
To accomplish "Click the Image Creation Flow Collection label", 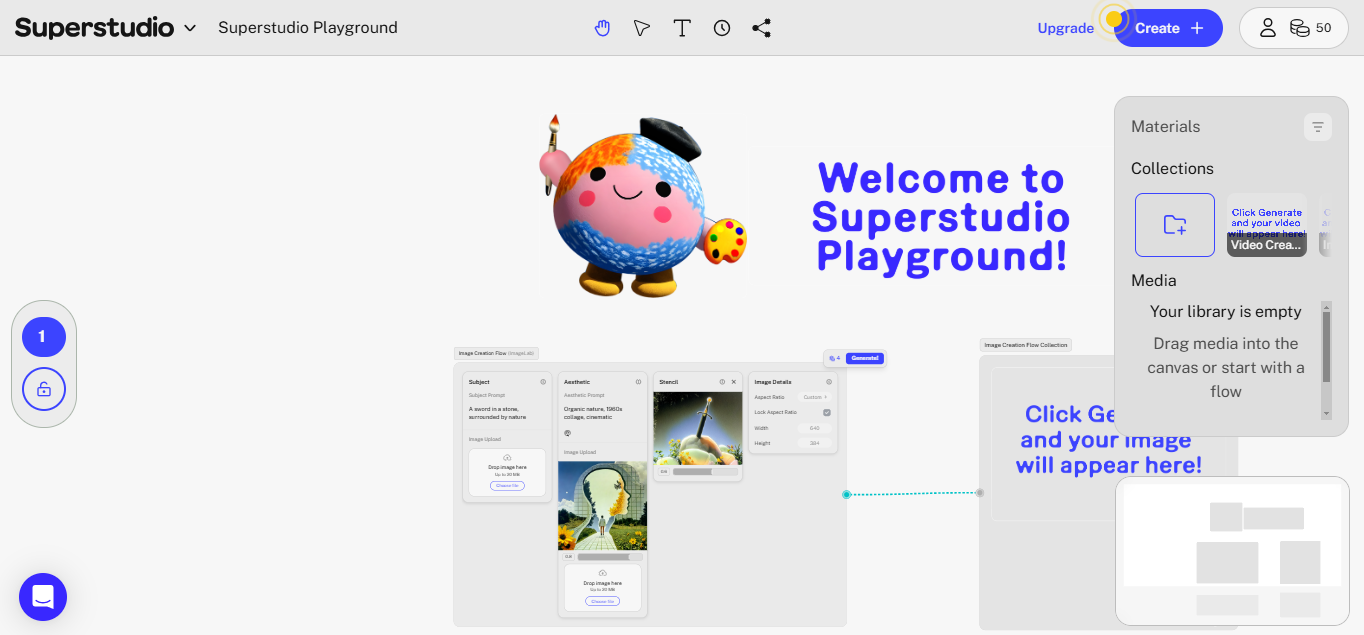I will (x=1025, y=345).
